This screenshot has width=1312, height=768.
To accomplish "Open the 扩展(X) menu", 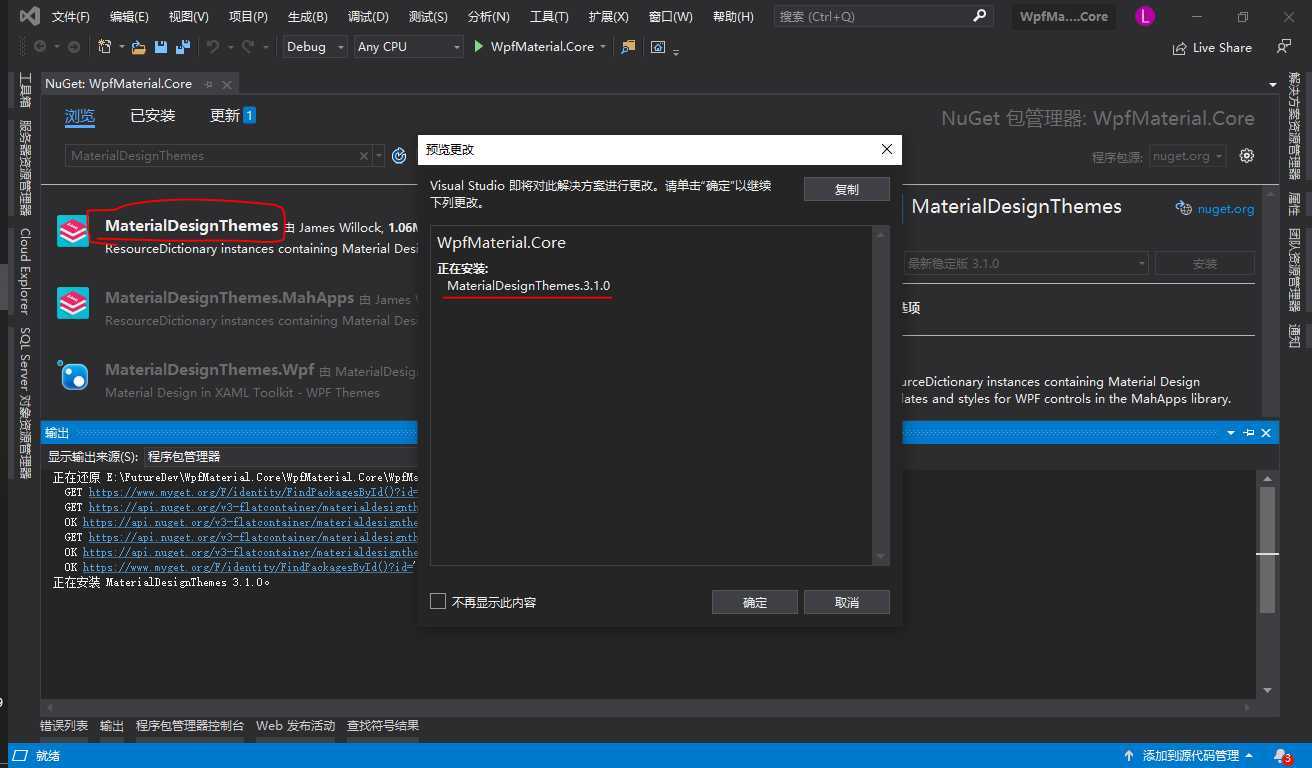I will pyautogui.click(x=609, y=16).
